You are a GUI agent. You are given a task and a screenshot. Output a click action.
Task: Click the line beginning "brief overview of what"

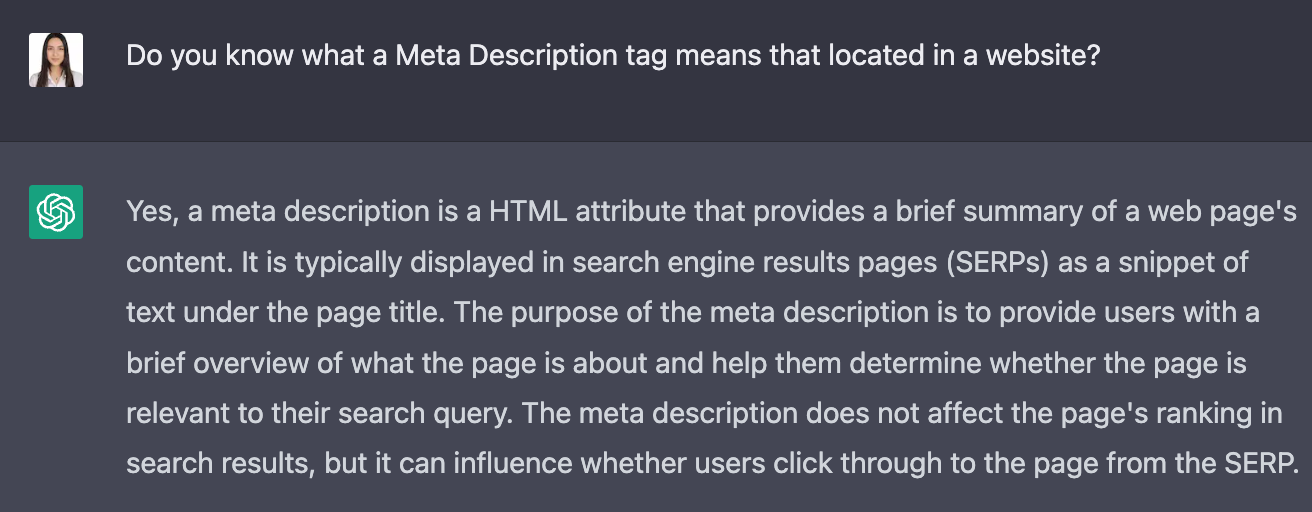(686, 362)
